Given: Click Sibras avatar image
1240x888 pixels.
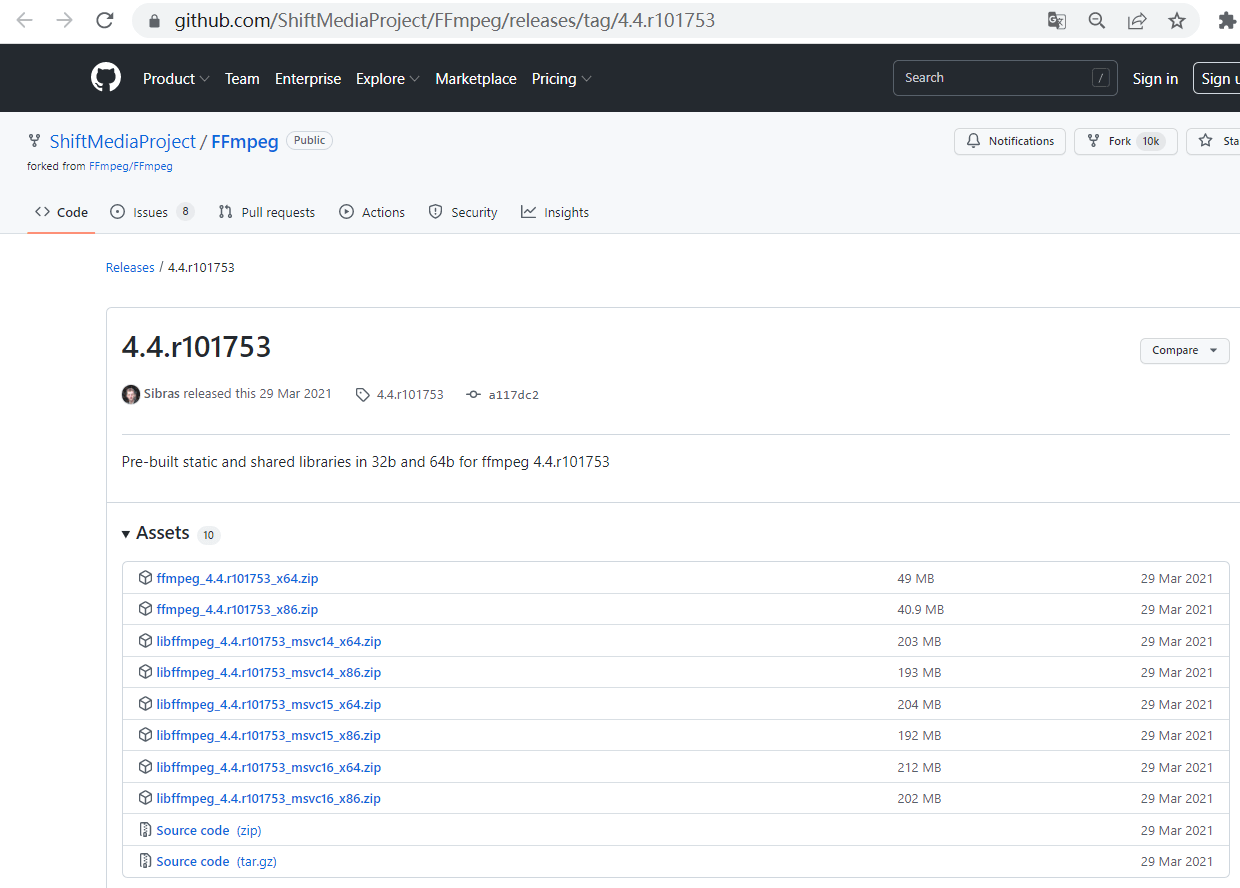Looking at the screenshot, I should (131, 394).
